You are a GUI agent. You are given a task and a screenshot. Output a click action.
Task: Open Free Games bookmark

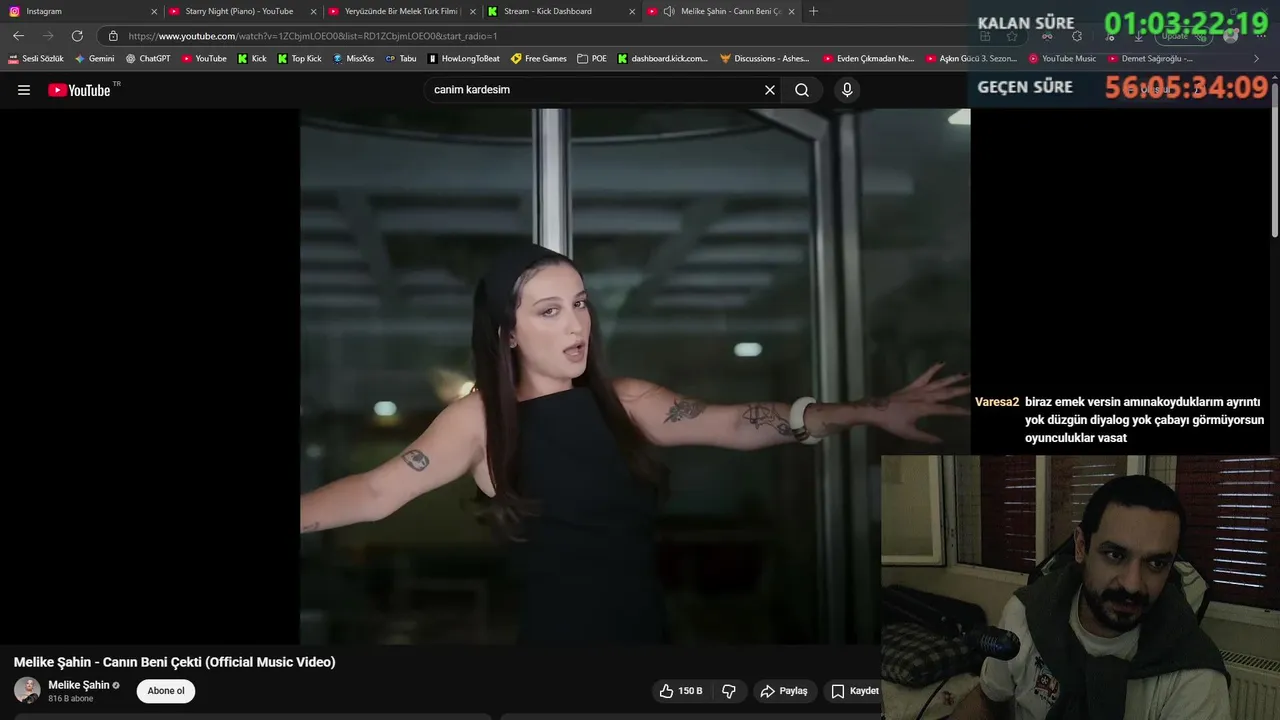tap(539, 59)
